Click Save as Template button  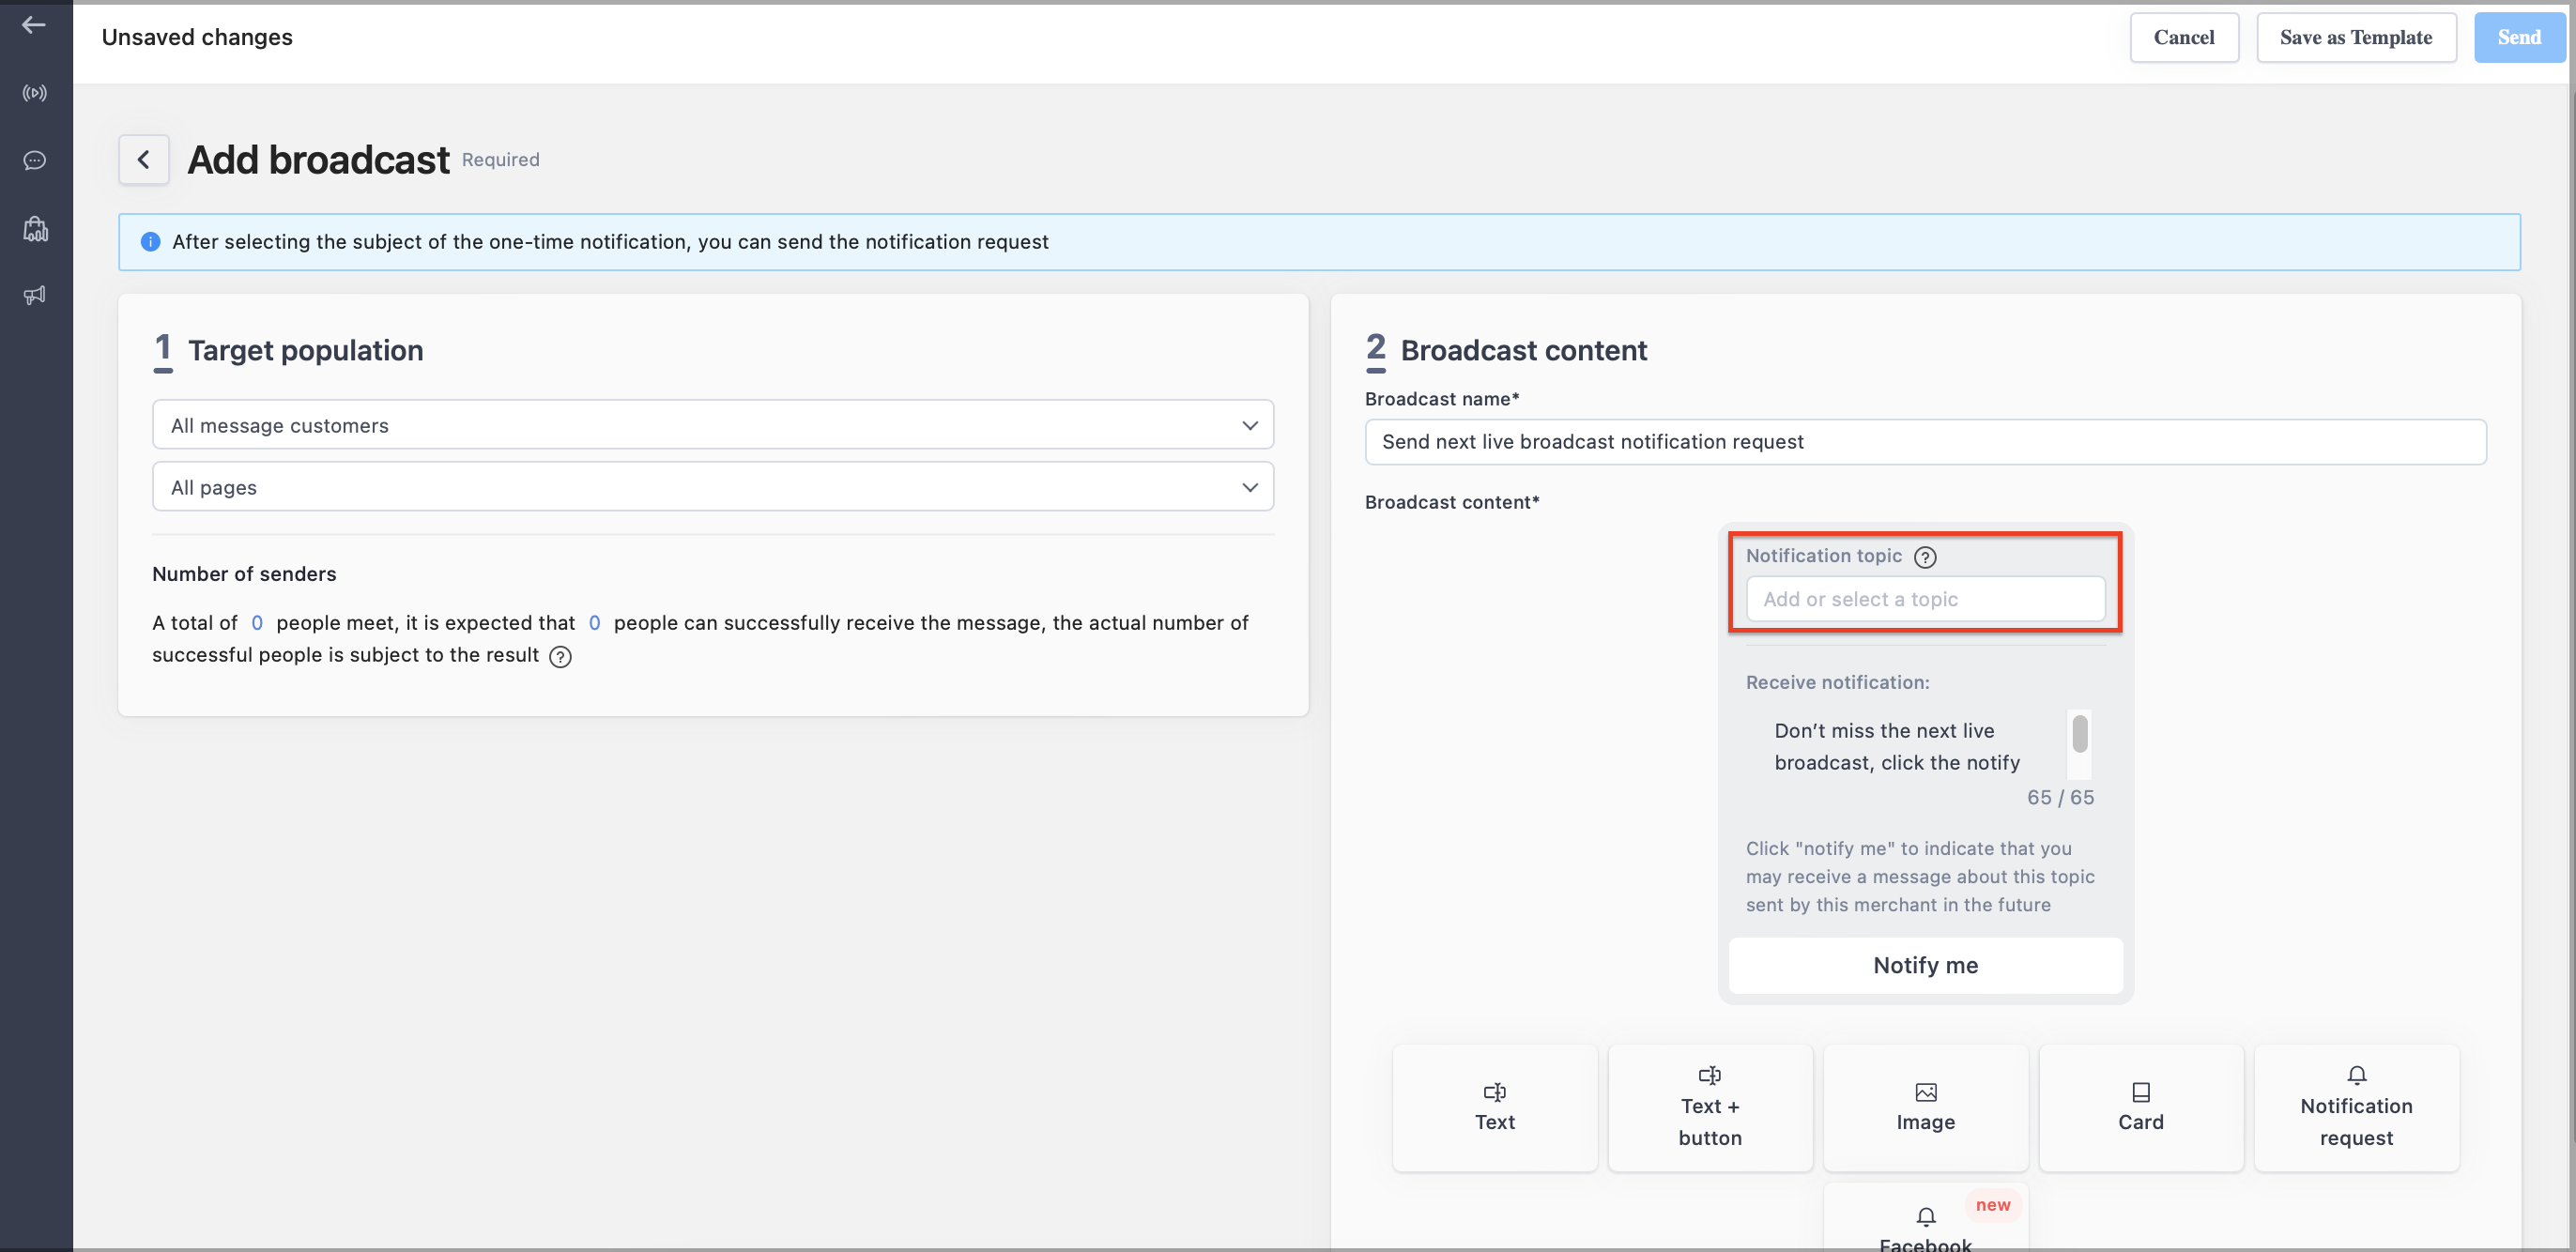(x=2356, y=38)
